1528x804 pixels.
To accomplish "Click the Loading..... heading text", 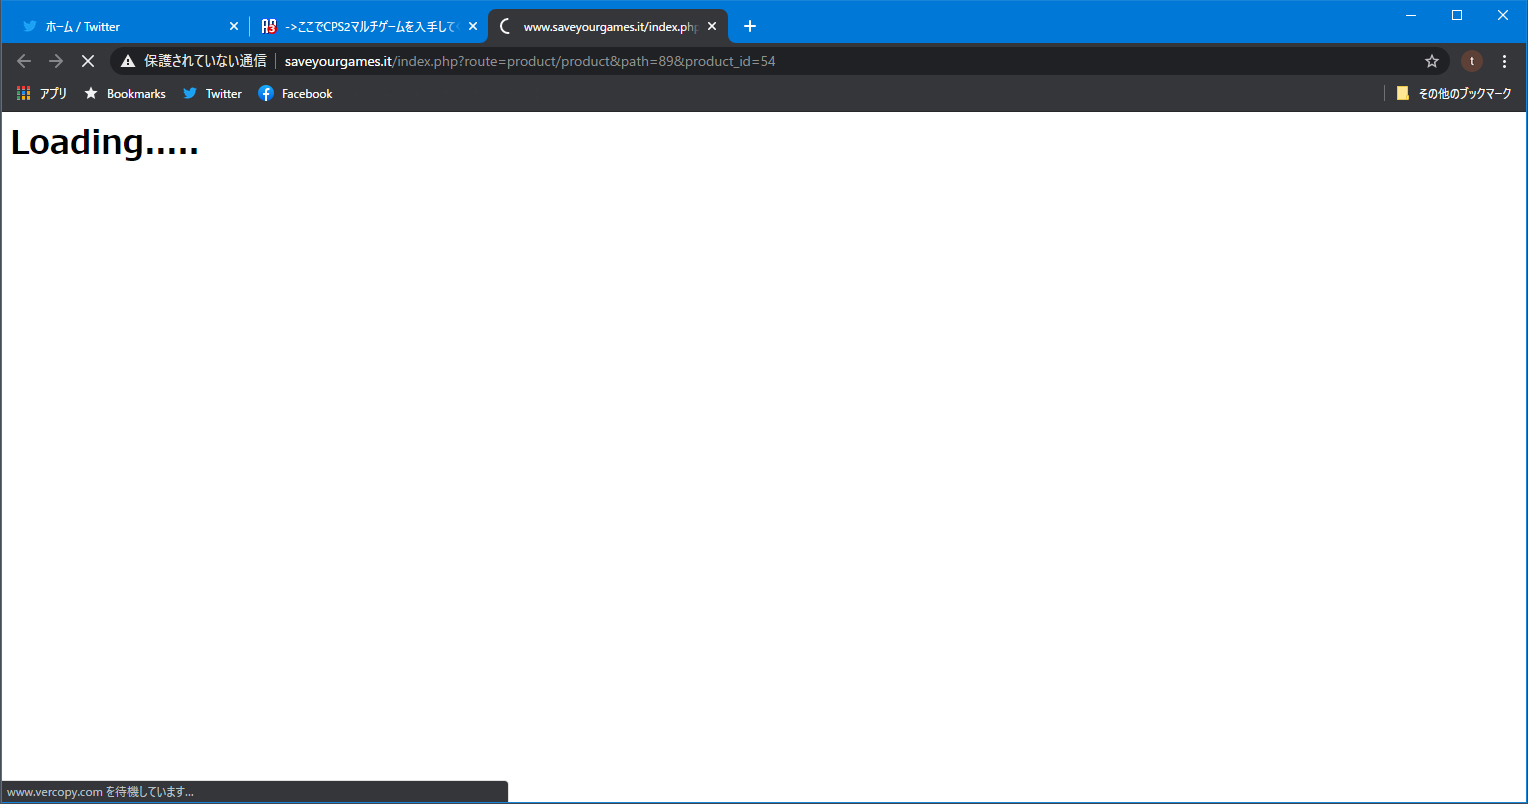I will coord(105,142).
